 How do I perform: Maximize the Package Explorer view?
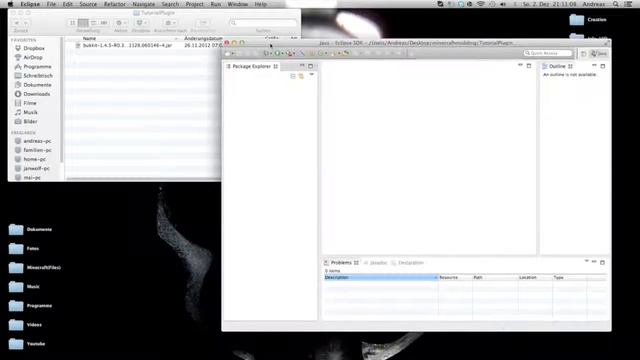(x=311, y=66)
